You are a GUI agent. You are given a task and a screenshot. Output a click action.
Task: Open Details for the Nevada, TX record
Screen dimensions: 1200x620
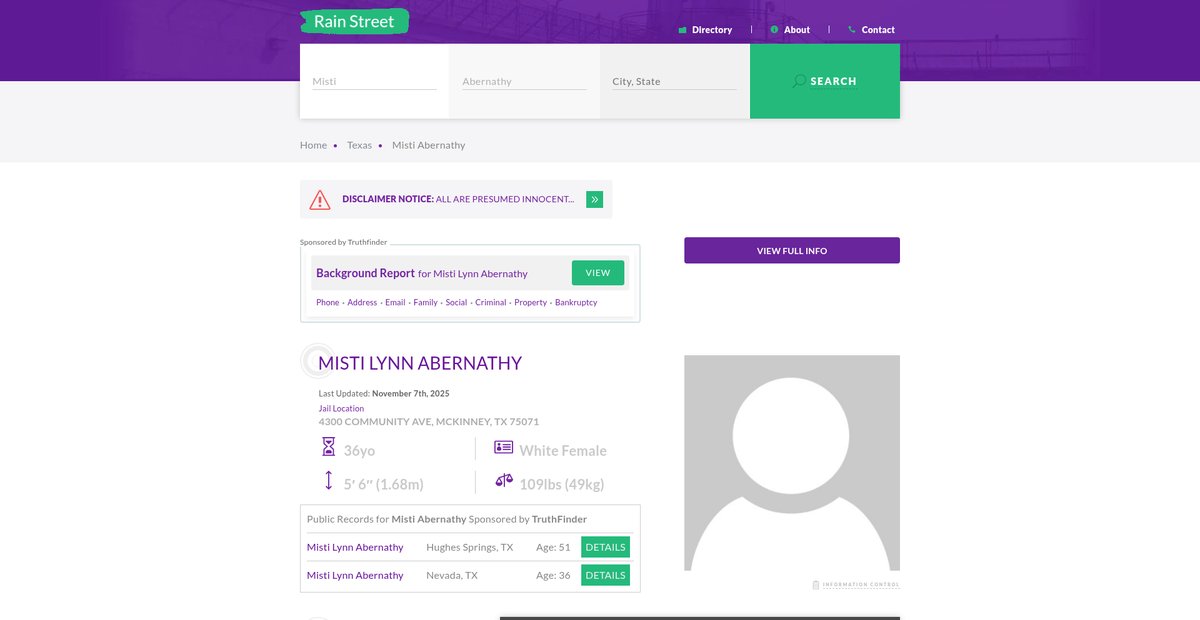click(605, 575)
